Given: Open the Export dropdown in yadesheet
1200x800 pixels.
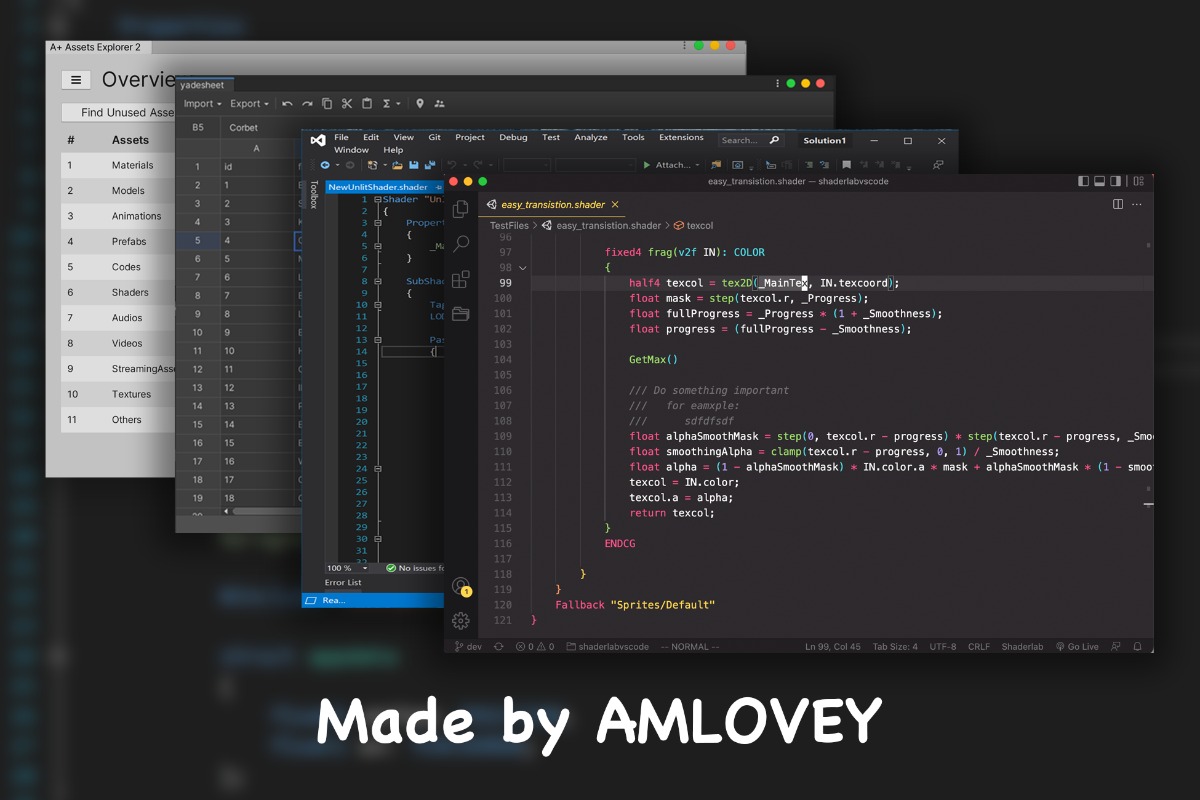Looking at the screenshot, I should (249, 103).
